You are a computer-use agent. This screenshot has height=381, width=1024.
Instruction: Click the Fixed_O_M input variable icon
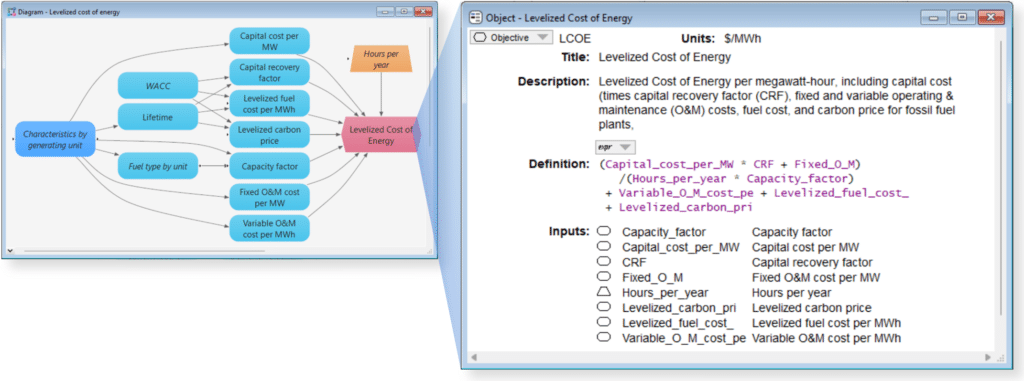(x=604, y=277)
